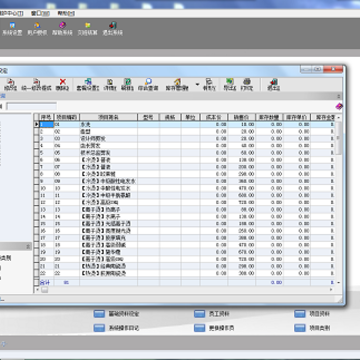The width and height of the screenshot is (360, 360).
Task: Click the copy icon right of dropdown arrow
Action: pyautogui.click(x=209, y=82)
